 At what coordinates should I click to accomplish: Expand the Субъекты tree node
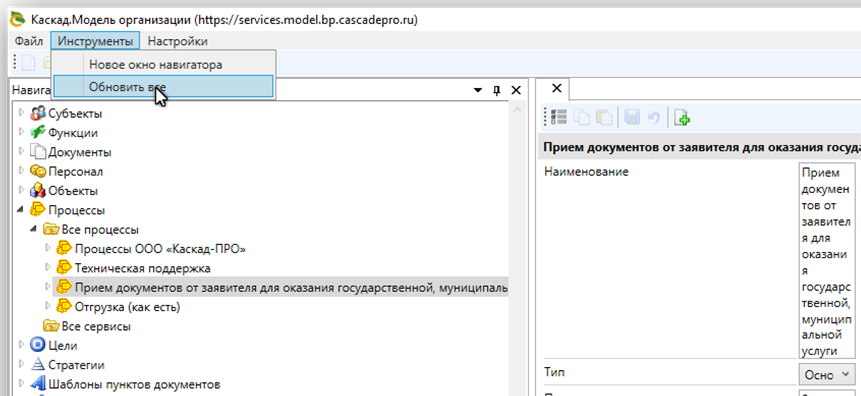point(21,113)
